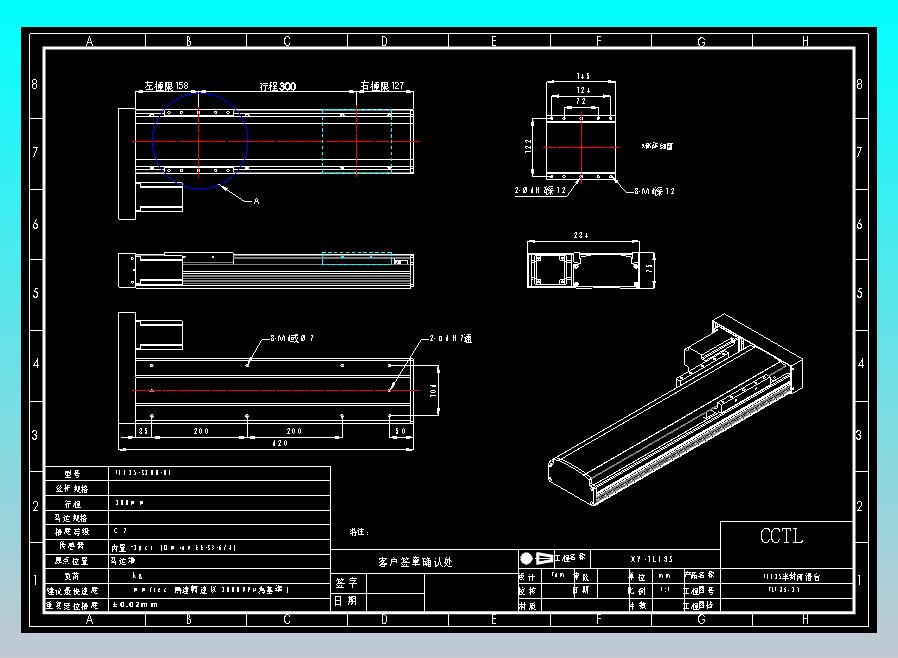This screenshot has width=898, height=658.
Task: Select the ±0.02mm repeat accuracy value
Action: pos(135,604)
